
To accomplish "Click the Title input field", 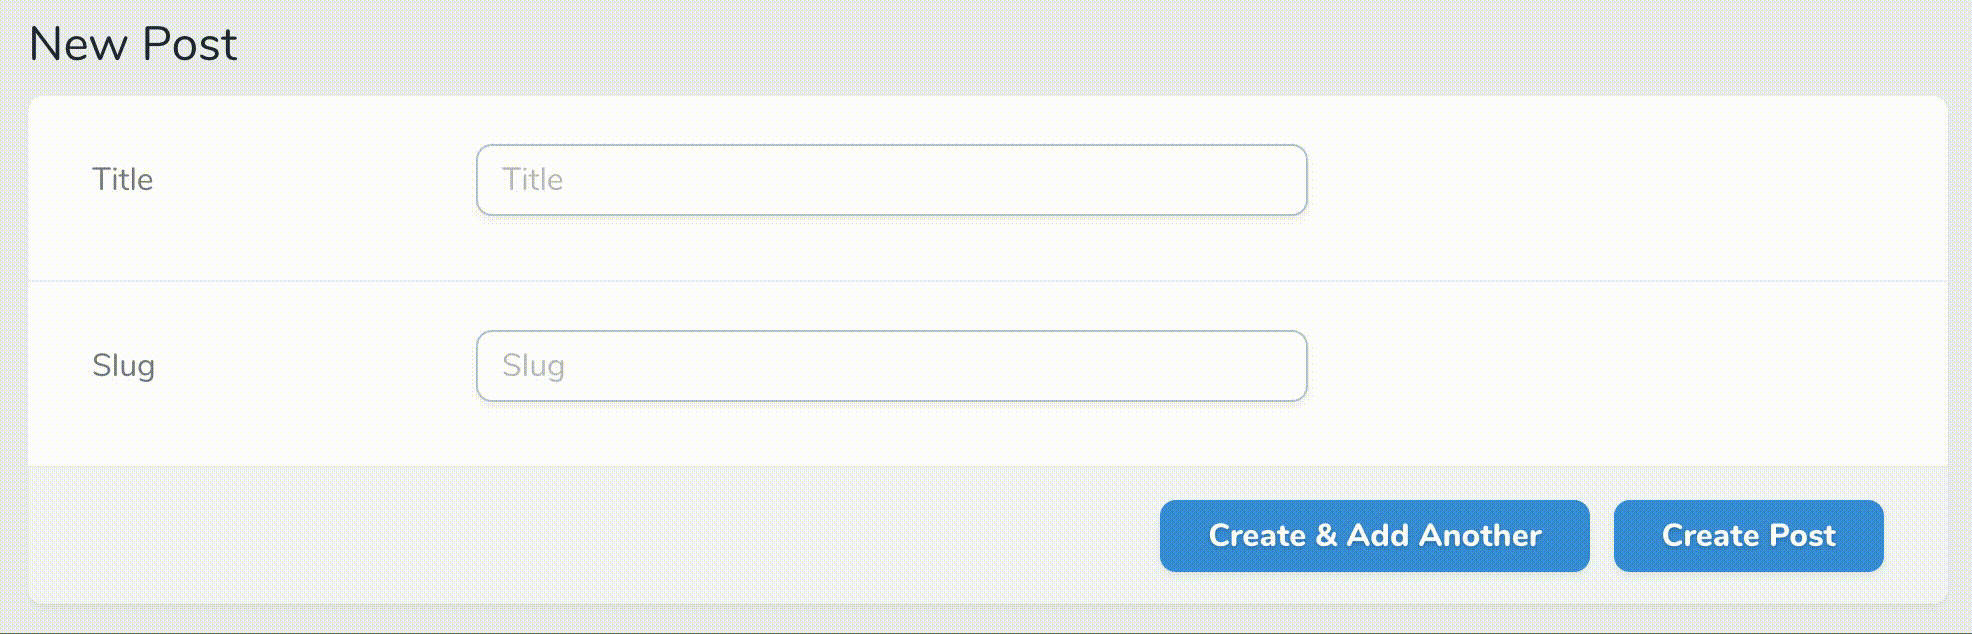I will click(890, 180).
